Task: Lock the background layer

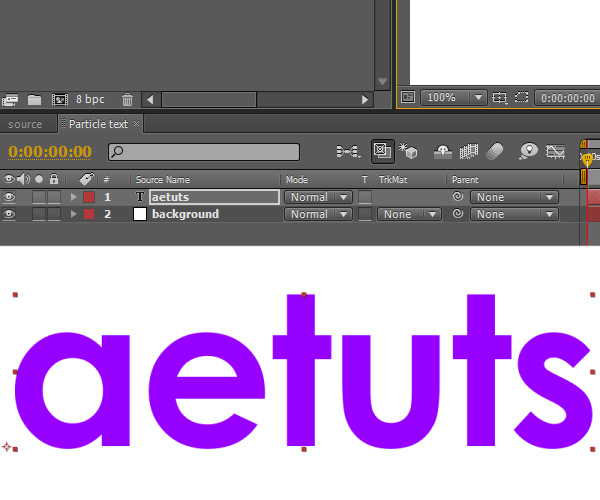Action: tap(54, 214)
